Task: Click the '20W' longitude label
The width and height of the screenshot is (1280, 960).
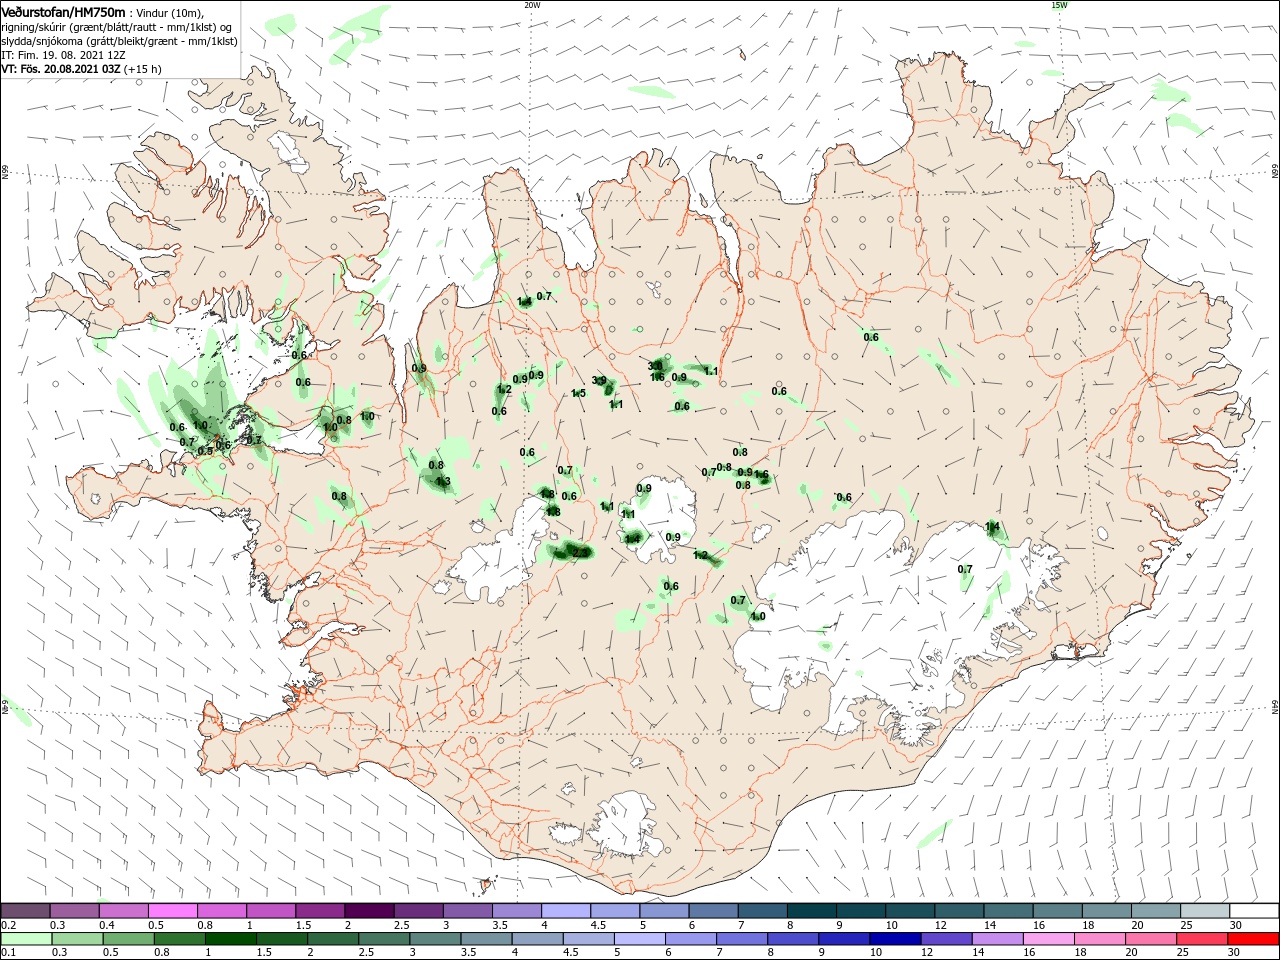Action: pyautogui.click(x=532, y=5)
